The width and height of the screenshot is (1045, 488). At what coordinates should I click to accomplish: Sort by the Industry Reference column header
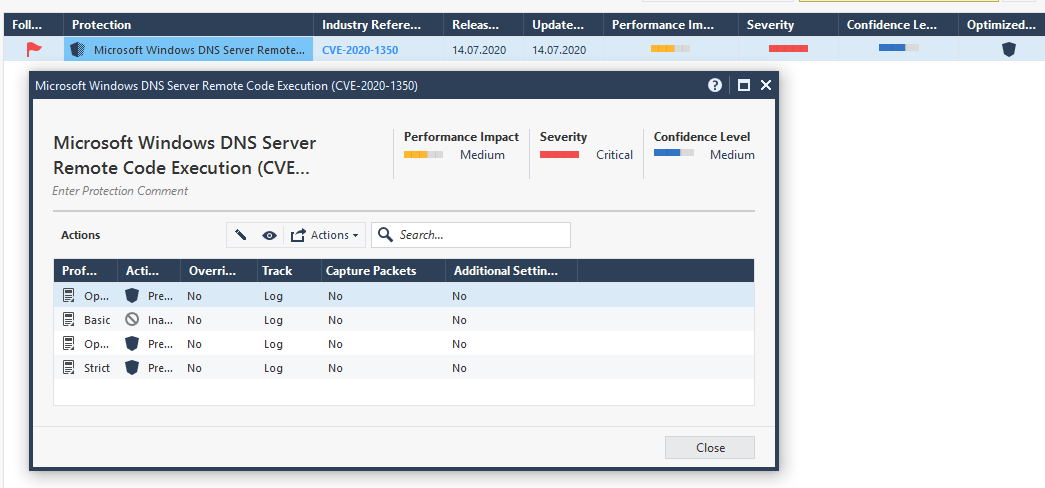(x=379, y=25)
